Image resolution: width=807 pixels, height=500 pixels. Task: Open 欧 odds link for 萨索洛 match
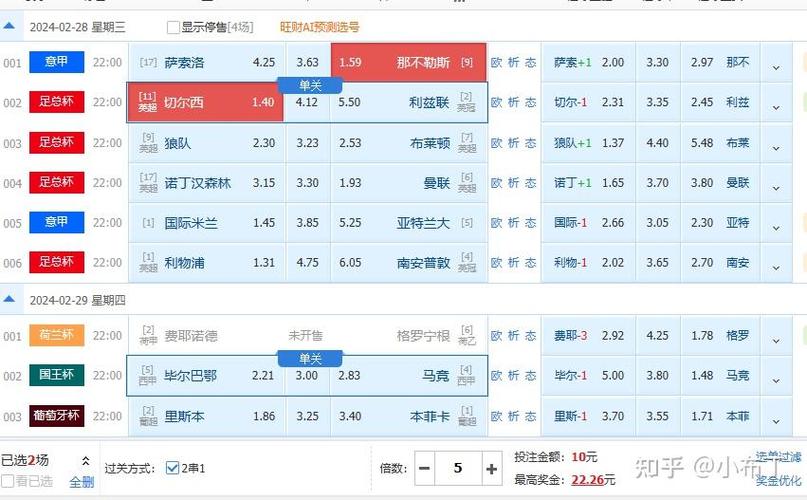click(x=496, y=62)
